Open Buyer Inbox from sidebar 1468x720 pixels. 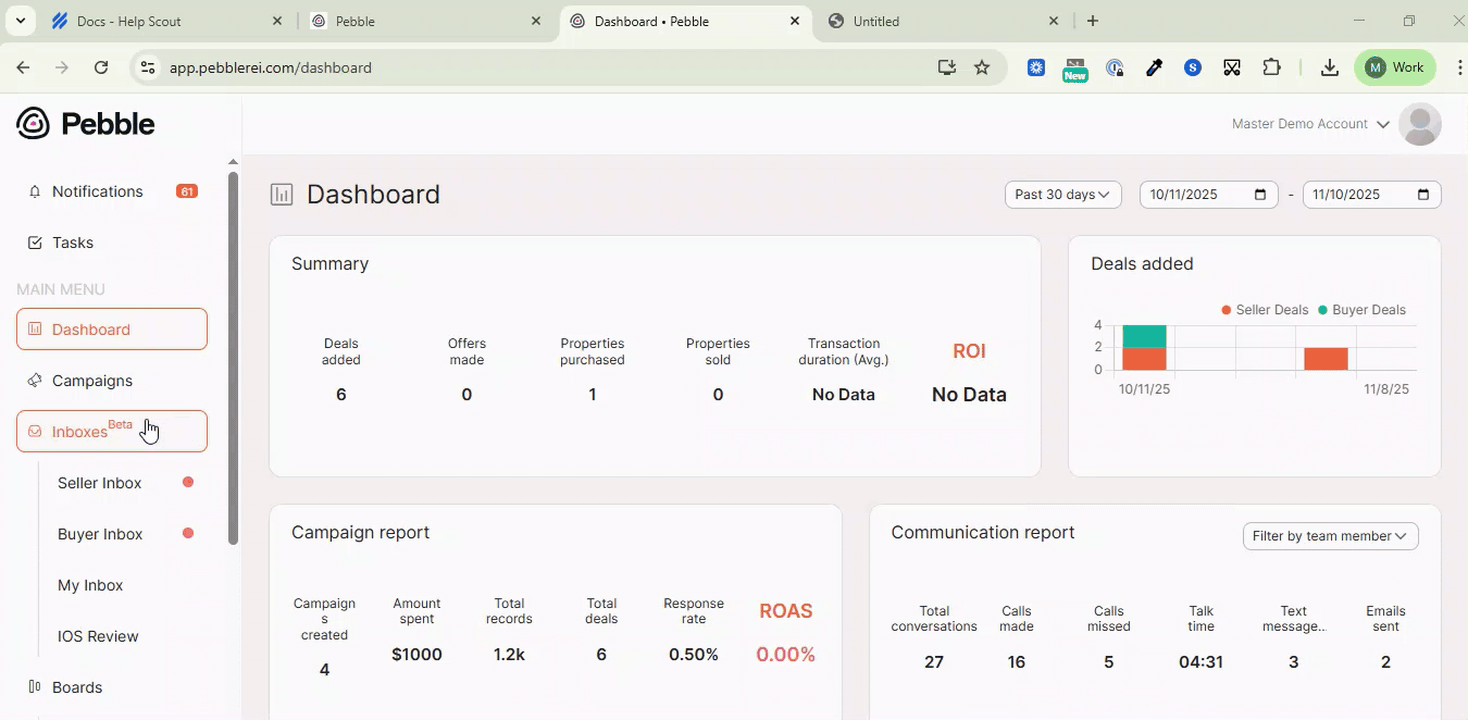(100, 534)
